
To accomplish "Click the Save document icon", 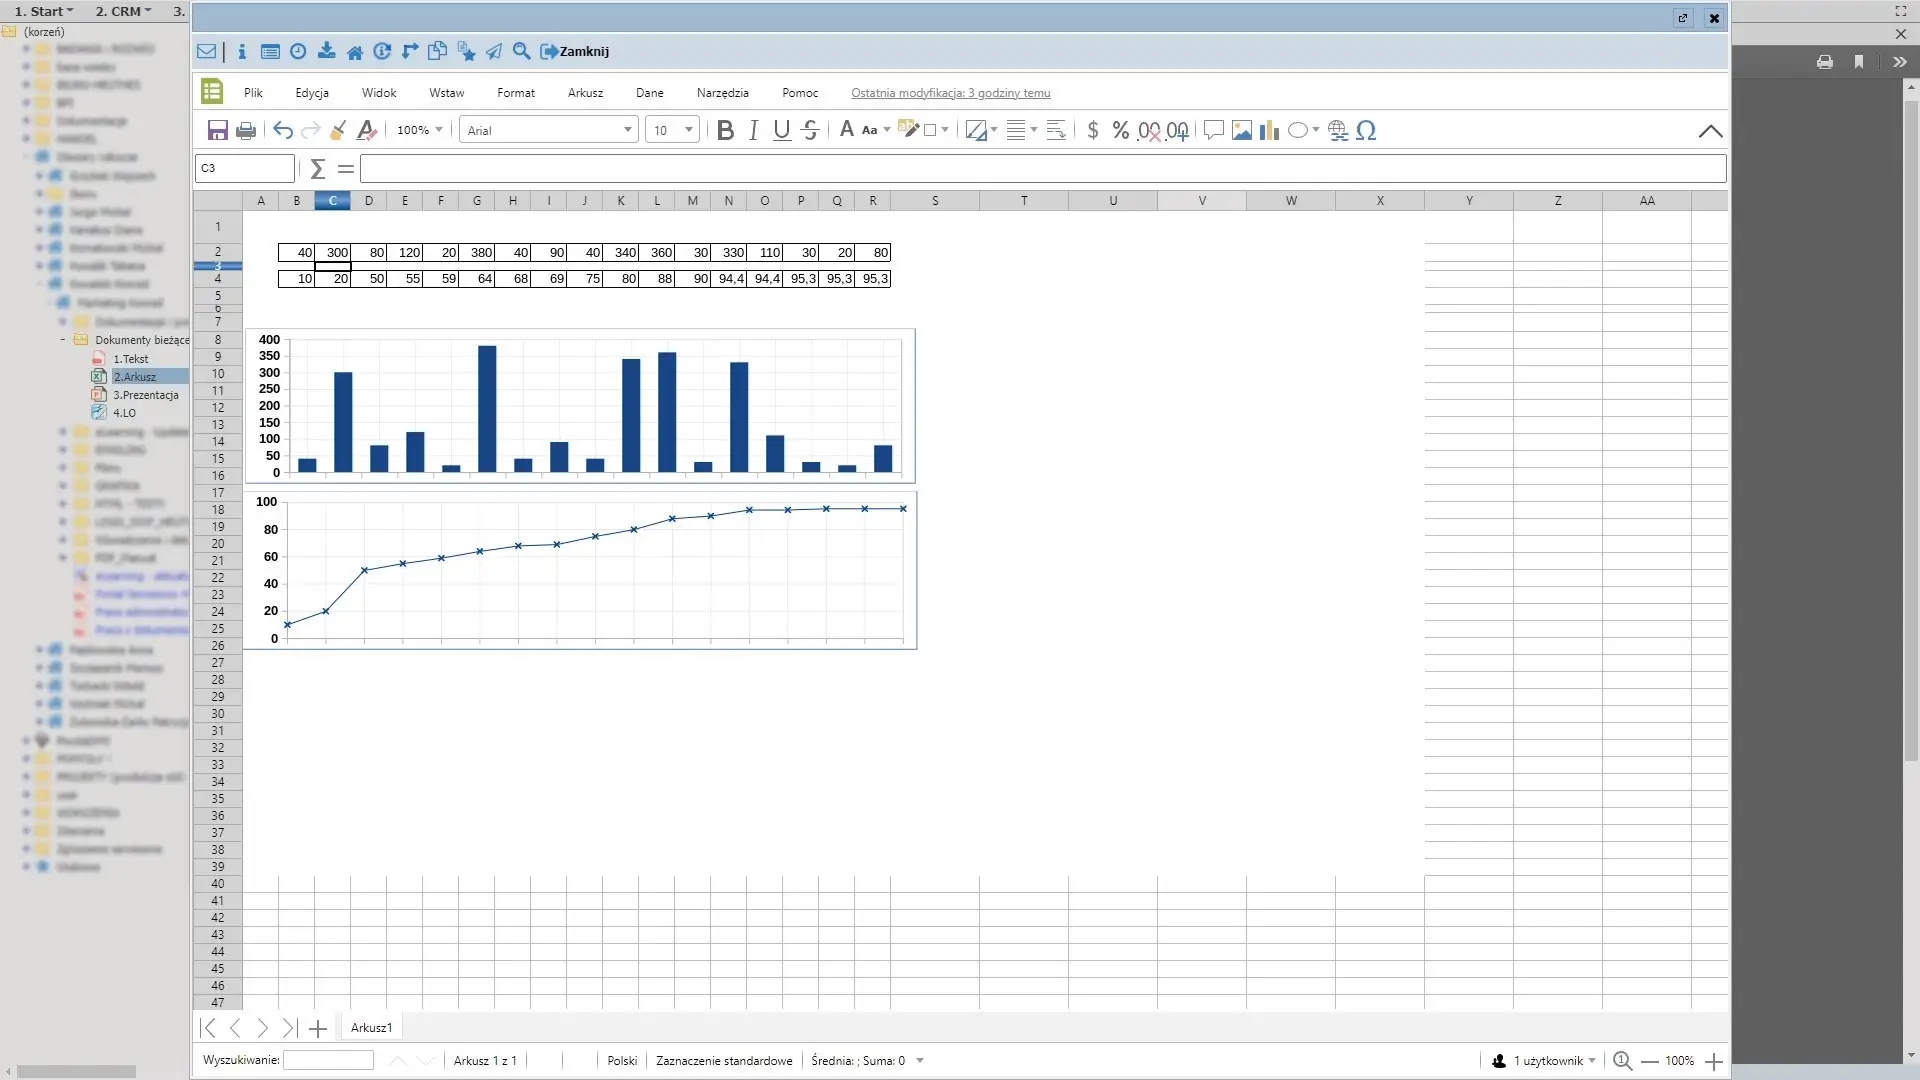I will point(217,130).
